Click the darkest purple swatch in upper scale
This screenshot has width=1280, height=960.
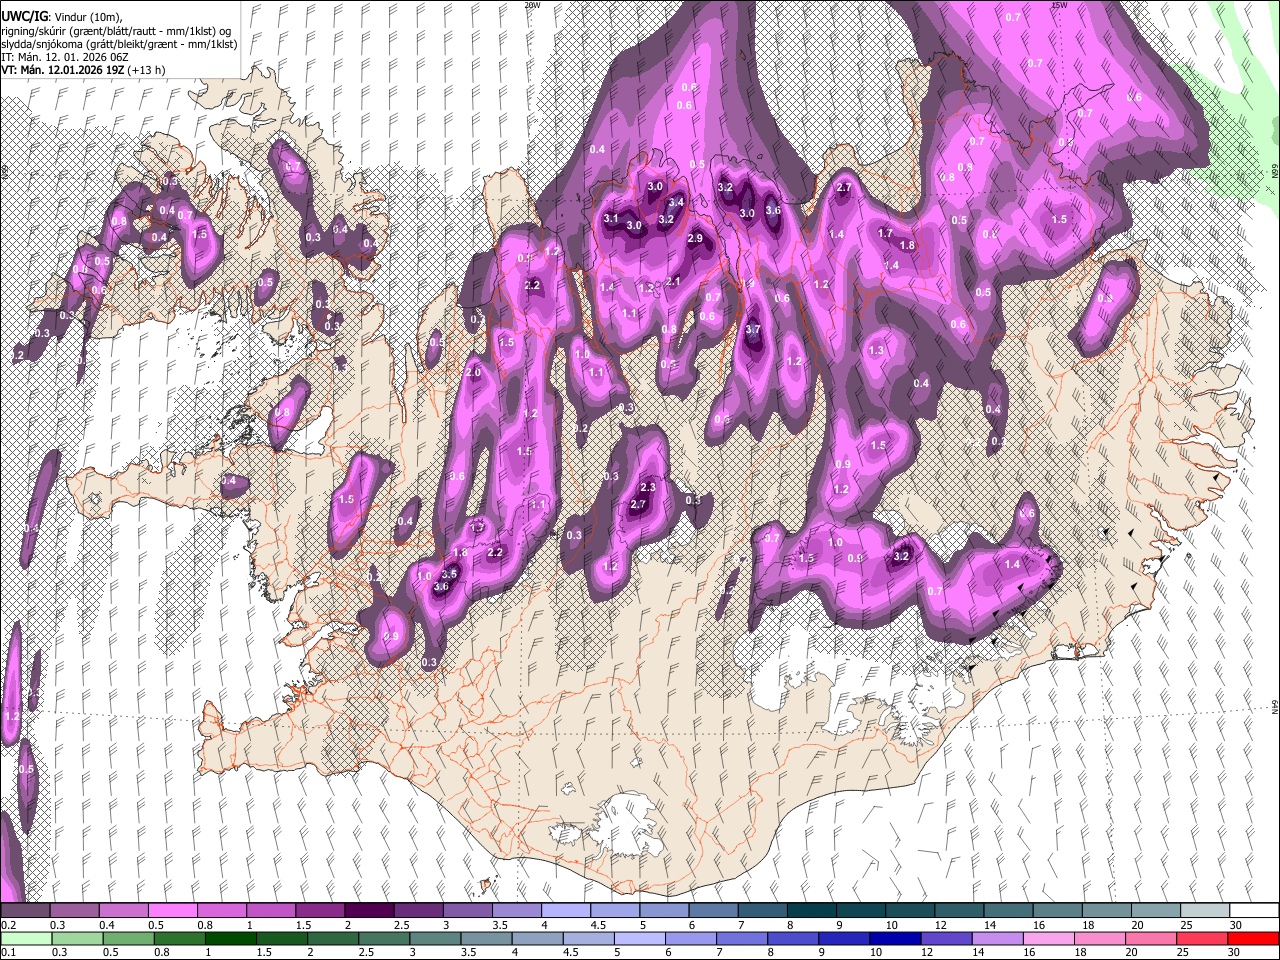pyautogui.click(x=368, y=911)
